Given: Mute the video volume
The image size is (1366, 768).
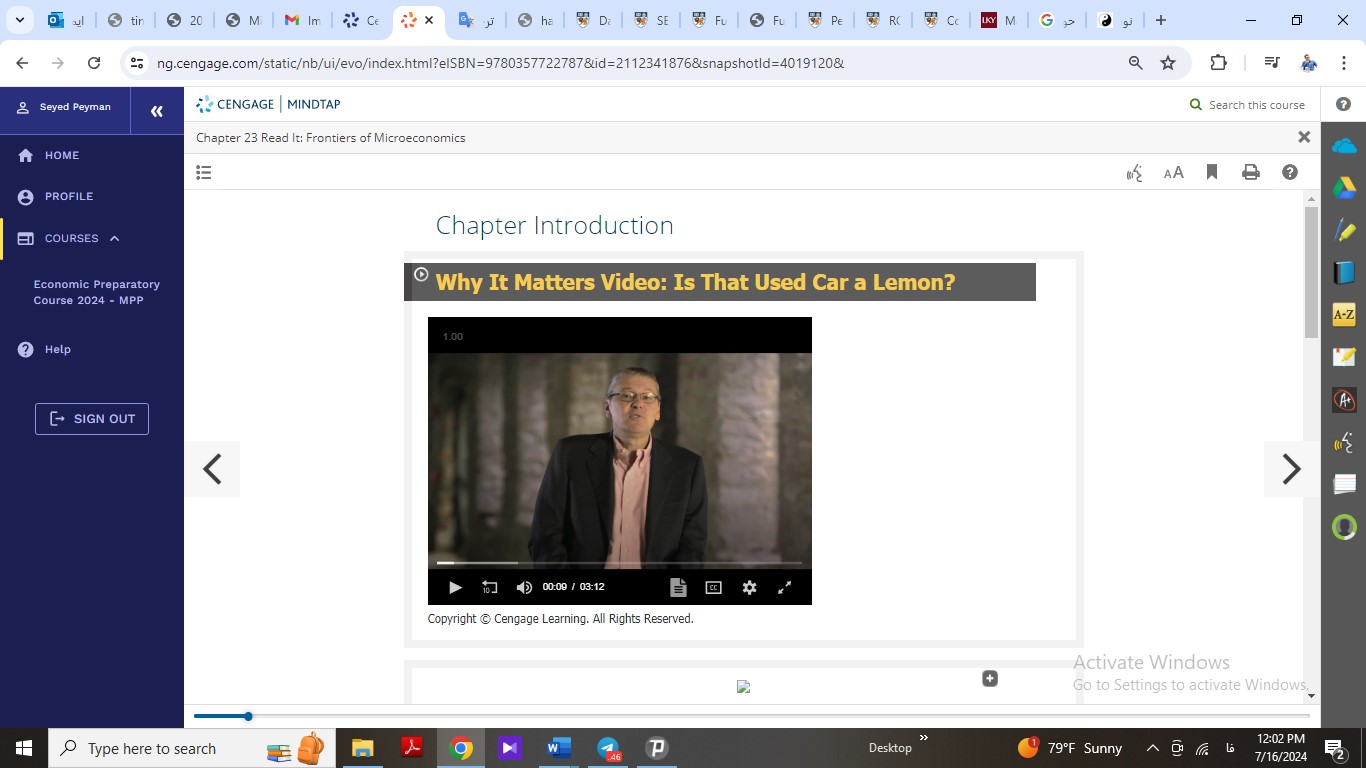Looking at the screenshot, I should [524, 587].
